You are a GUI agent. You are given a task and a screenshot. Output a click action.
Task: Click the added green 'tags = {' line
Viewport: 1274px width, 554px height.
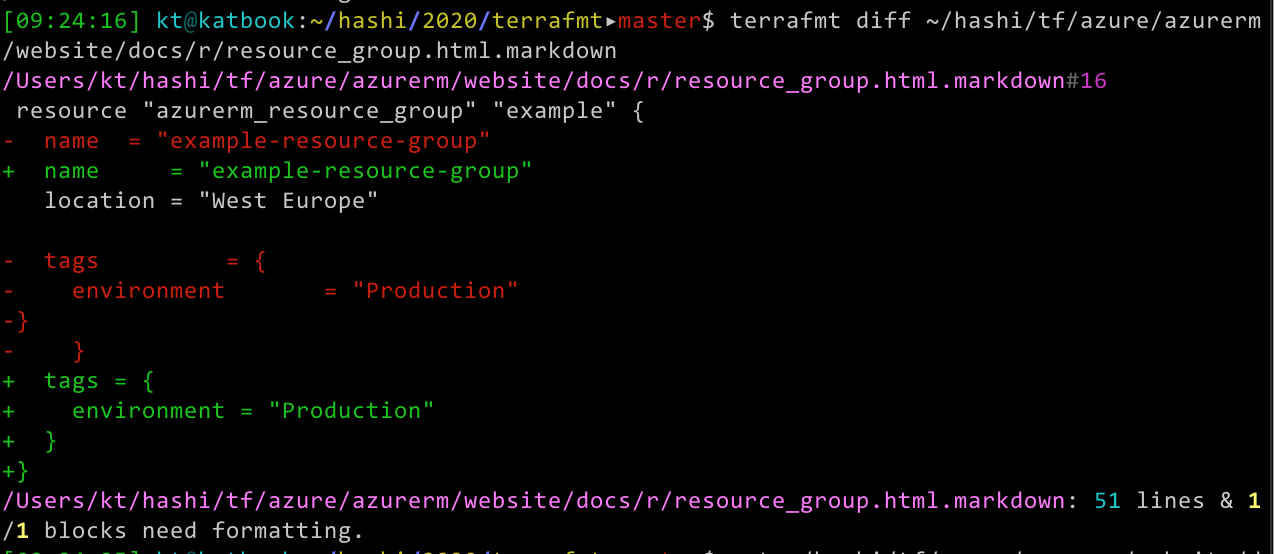coord(79,381)
